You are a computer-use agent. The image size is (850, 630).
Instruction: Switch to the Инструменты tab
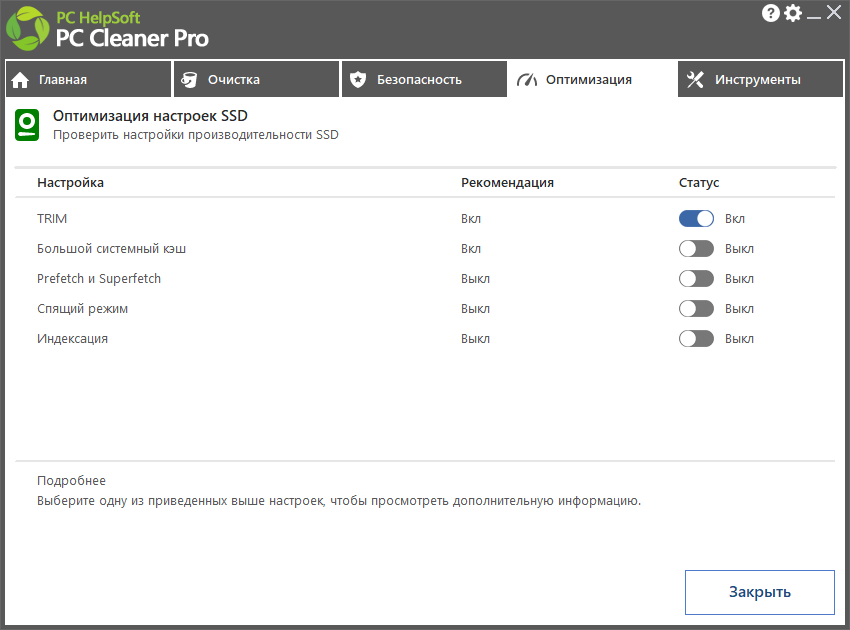[760, 79]
